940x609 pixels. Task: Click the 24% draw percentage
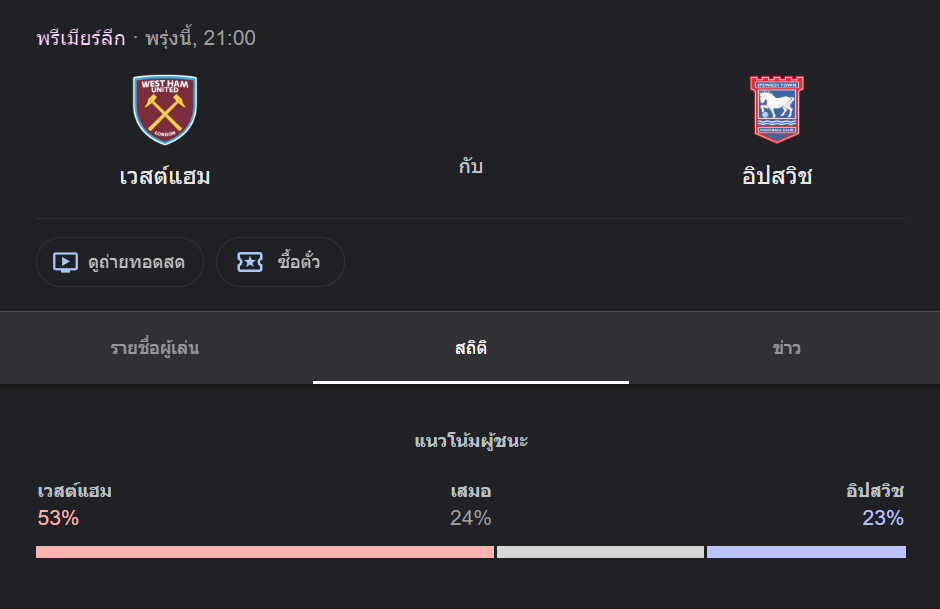[x=471, y=518]
